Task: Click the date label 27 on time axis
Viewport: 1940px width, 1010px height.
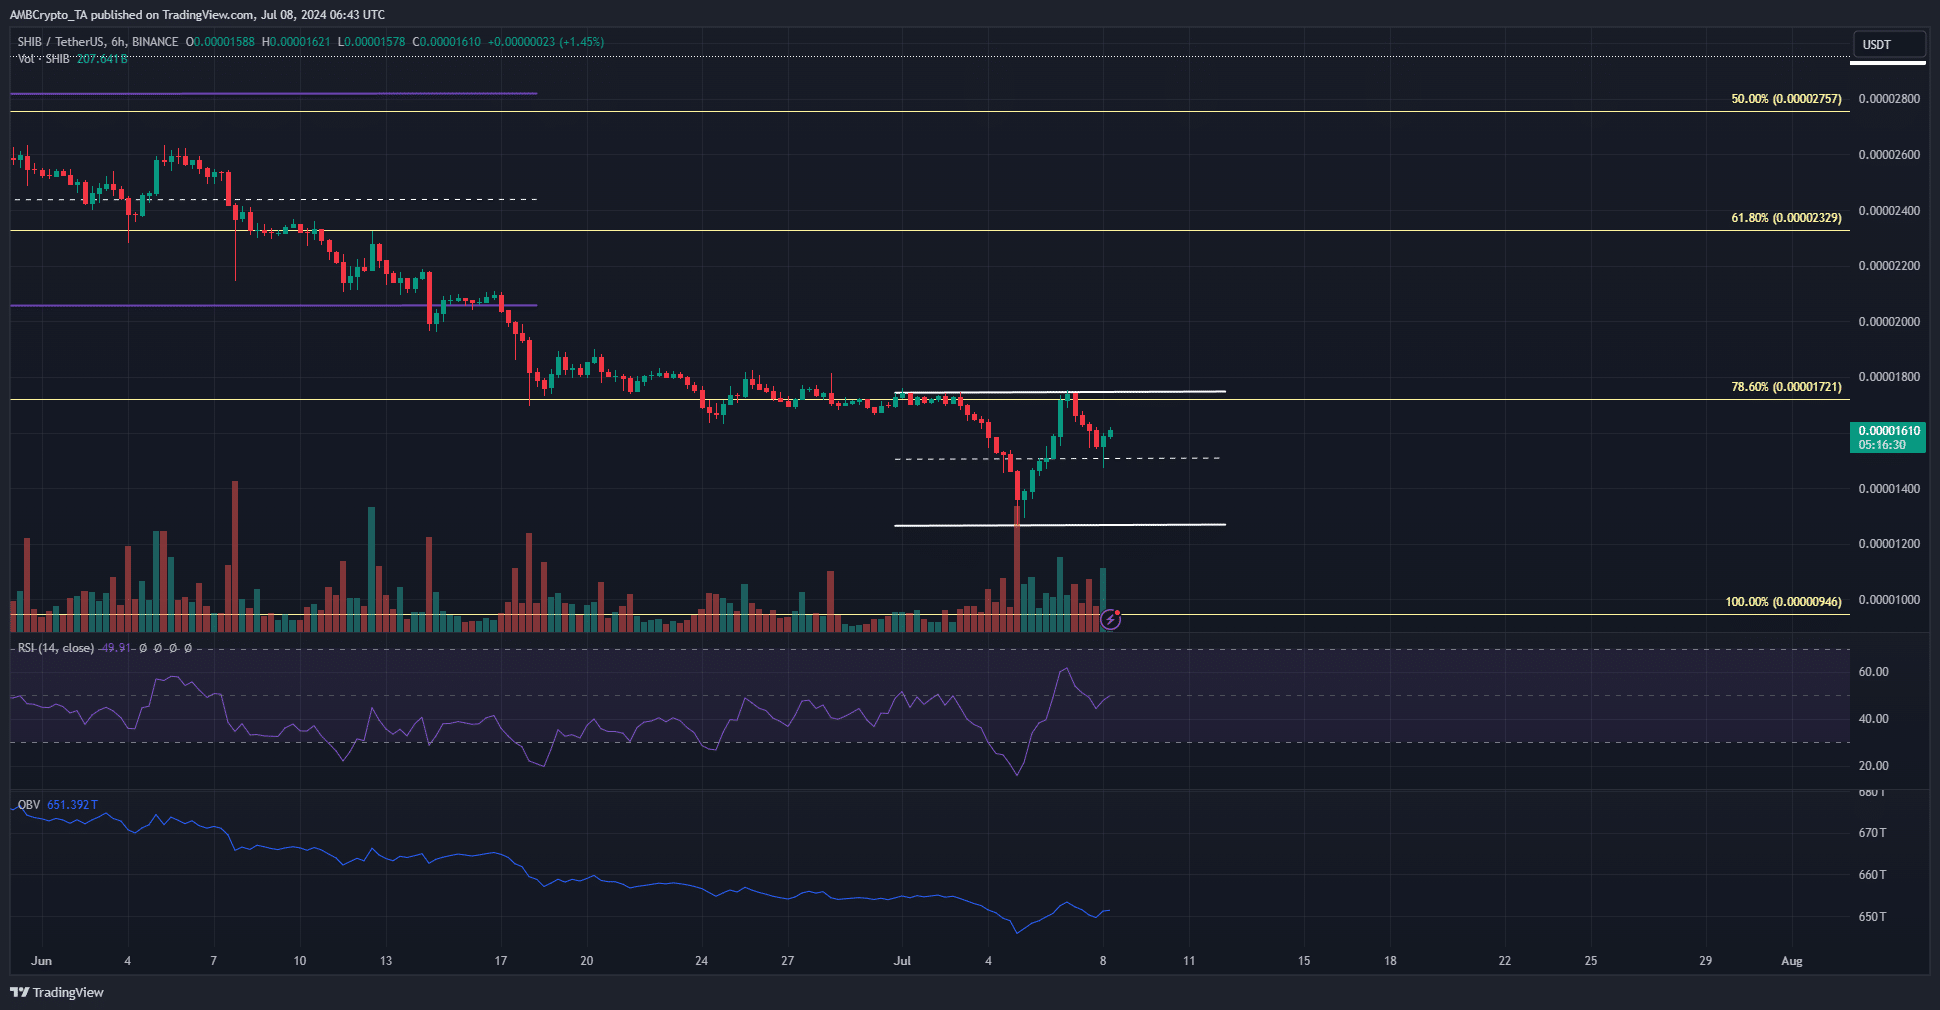Action: (788, 961)
